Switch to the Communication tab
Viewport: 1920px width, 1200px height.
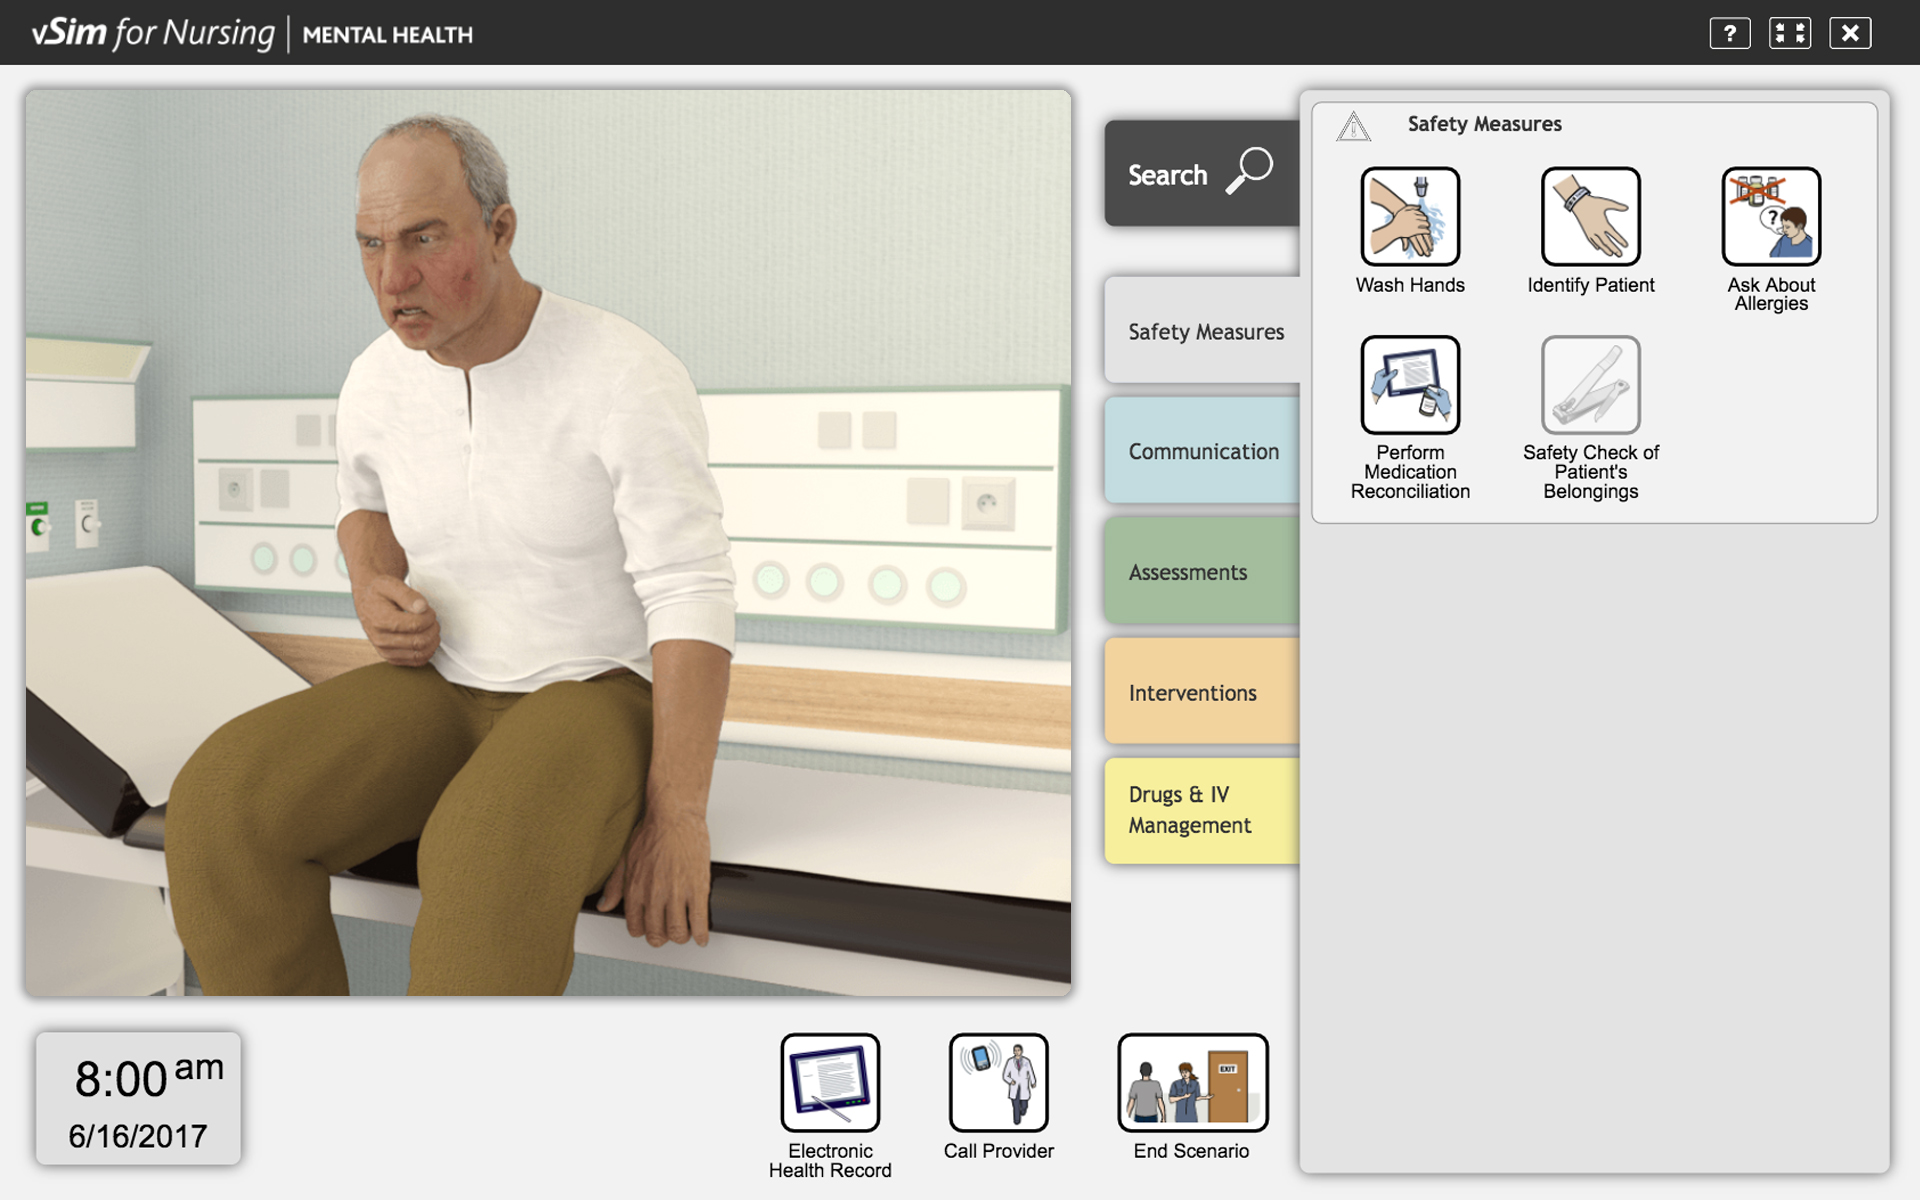point(1203,451)
